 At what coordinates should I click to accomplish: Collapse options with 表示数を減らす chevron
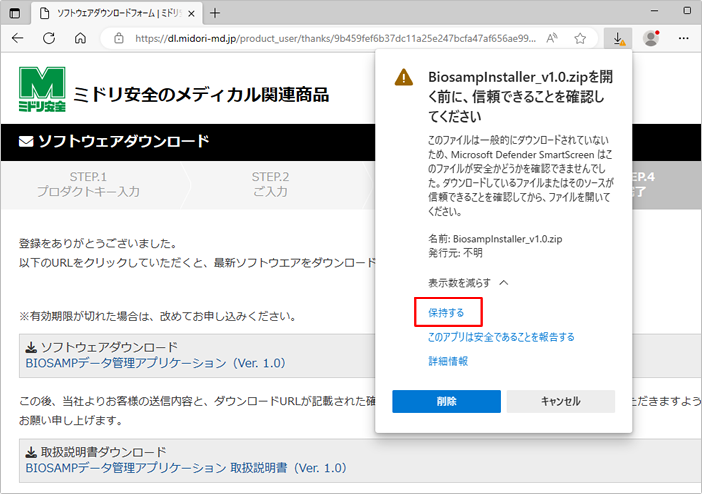pos(504,283)
